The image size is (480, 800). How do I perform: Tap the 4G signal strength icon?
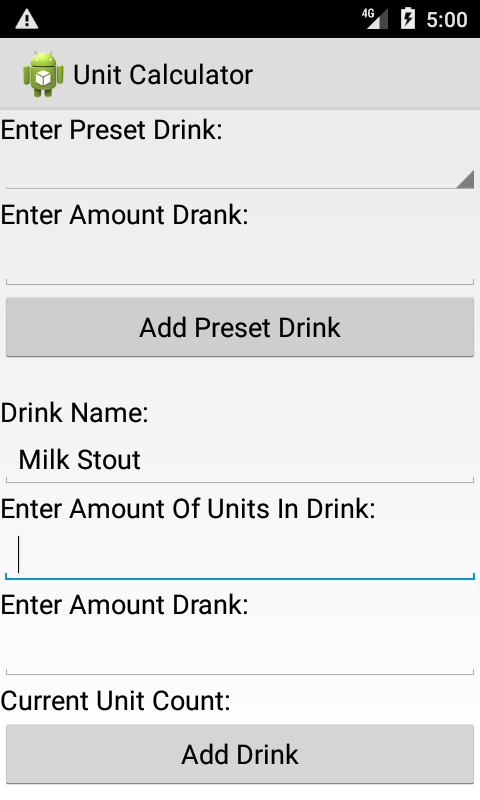375,19
